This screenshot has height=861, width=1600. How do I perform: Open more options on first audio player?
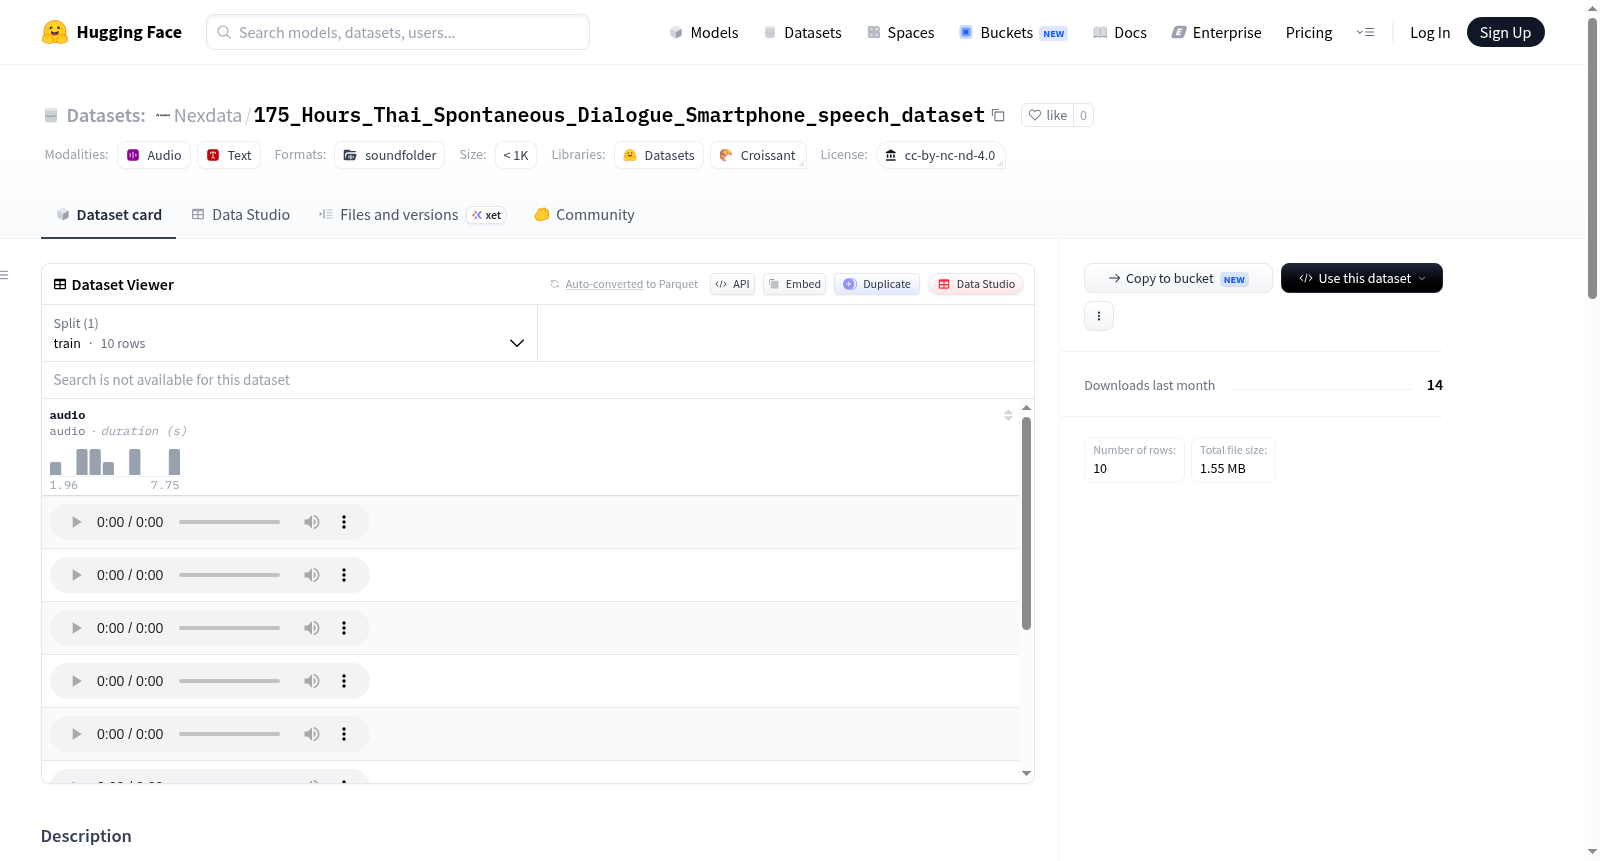(344, 522)
